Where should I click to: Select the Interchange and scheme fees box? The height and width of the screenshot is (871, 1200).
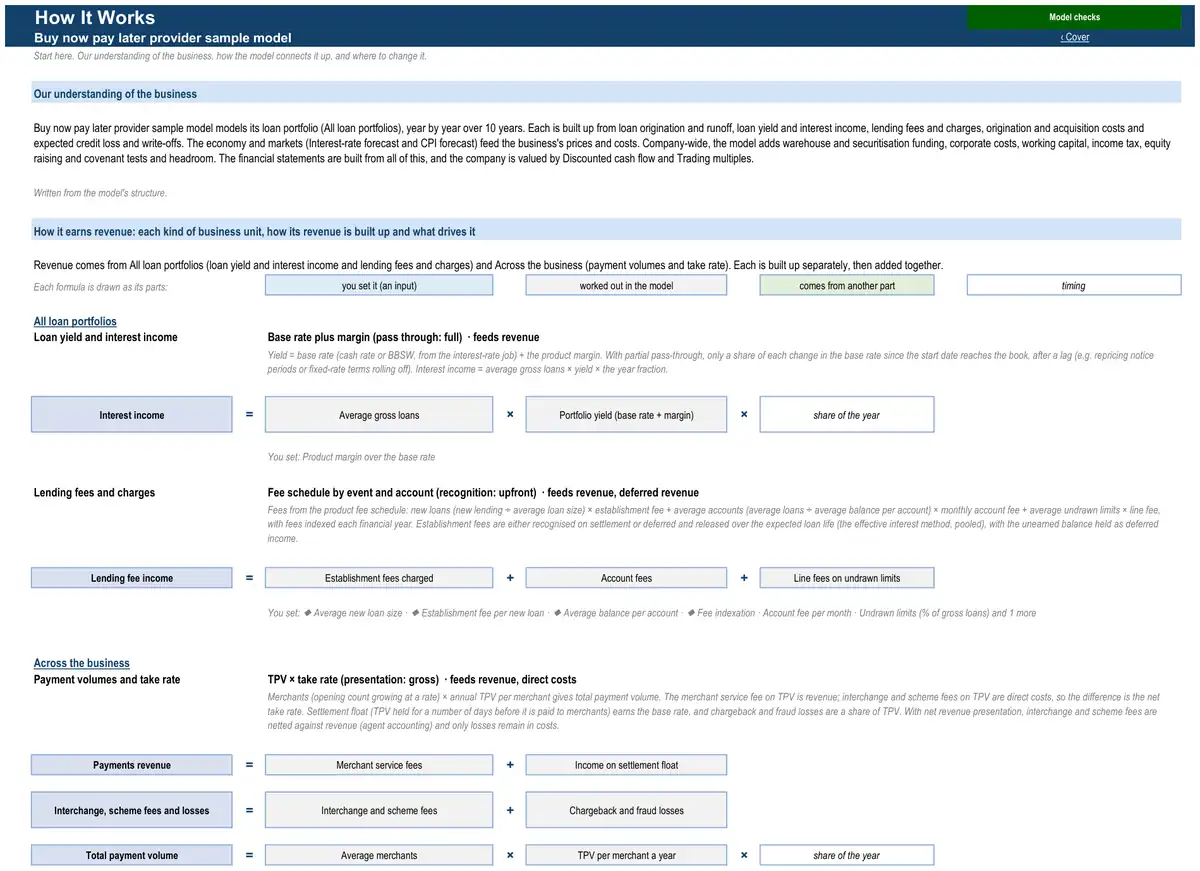(379, 810)
